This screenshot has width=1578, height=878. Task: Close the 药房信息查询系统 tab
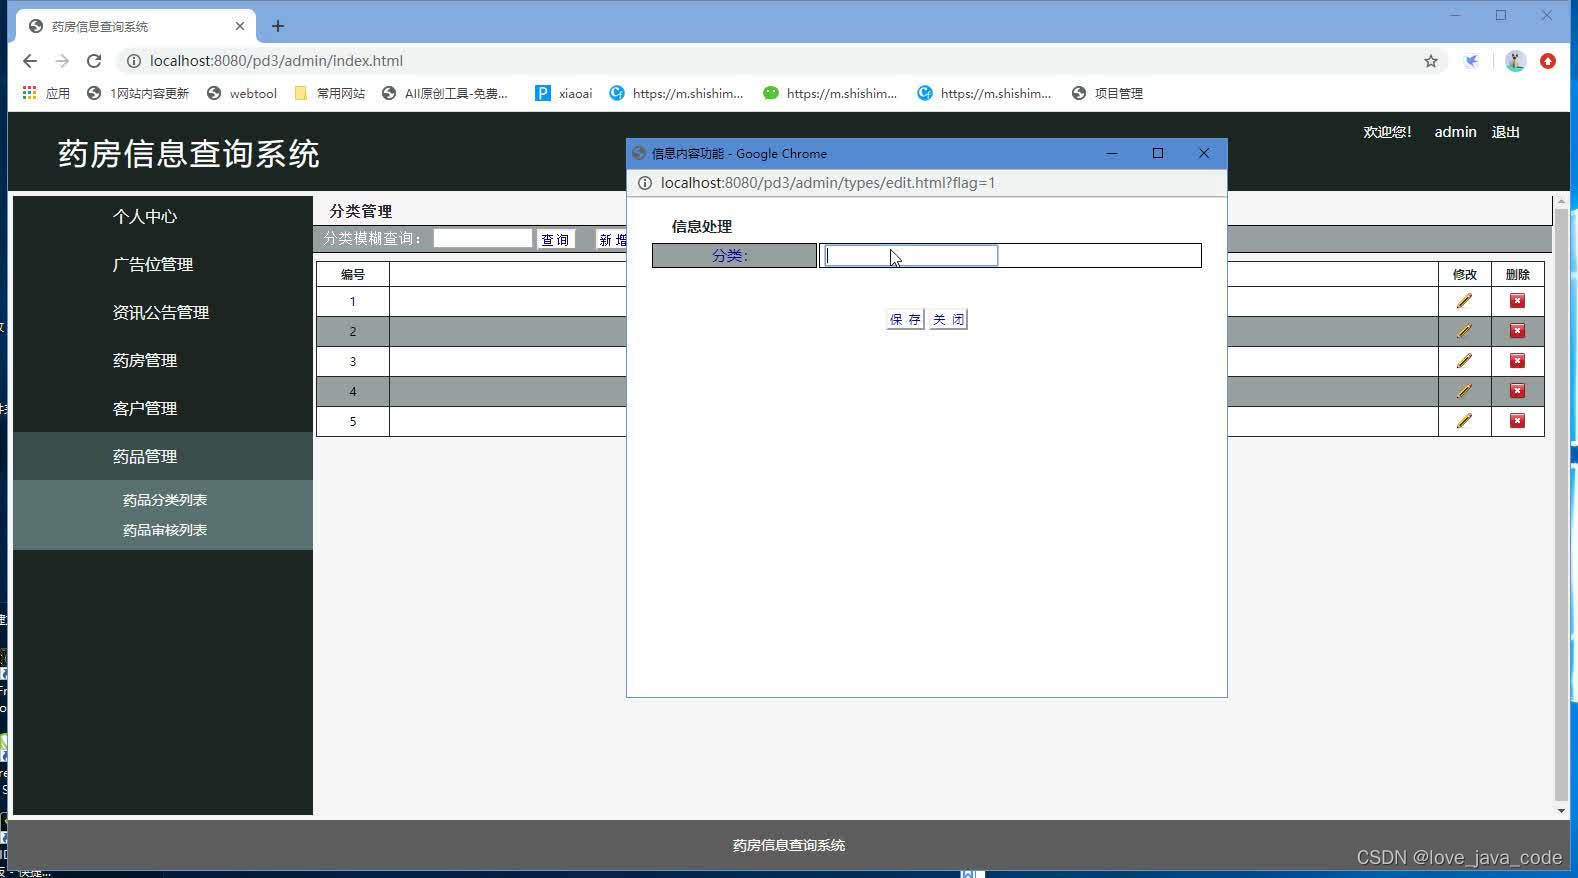(240, 26)
